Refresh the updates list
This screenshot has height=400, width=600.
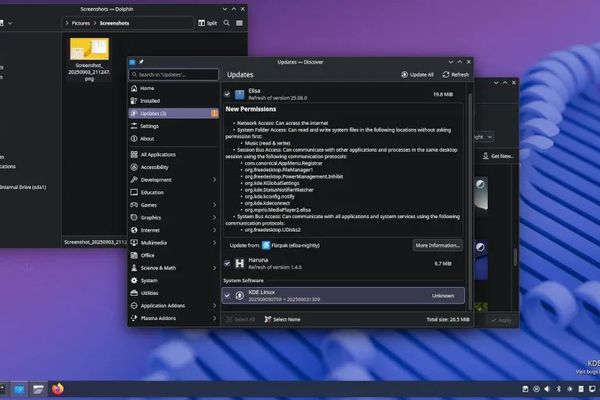[456, 75]
